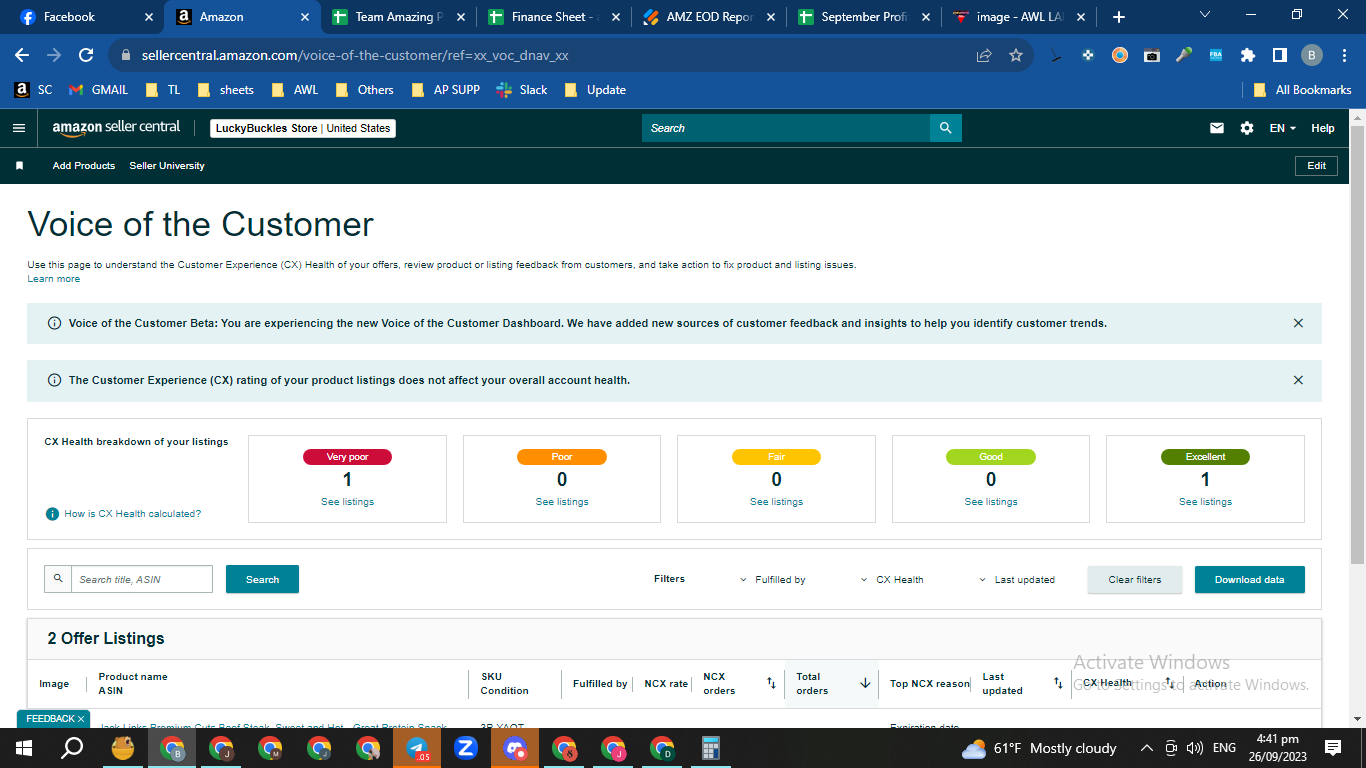Click the Search title, ASIN input field
The image size is (1366, 768).
point(142,579)
